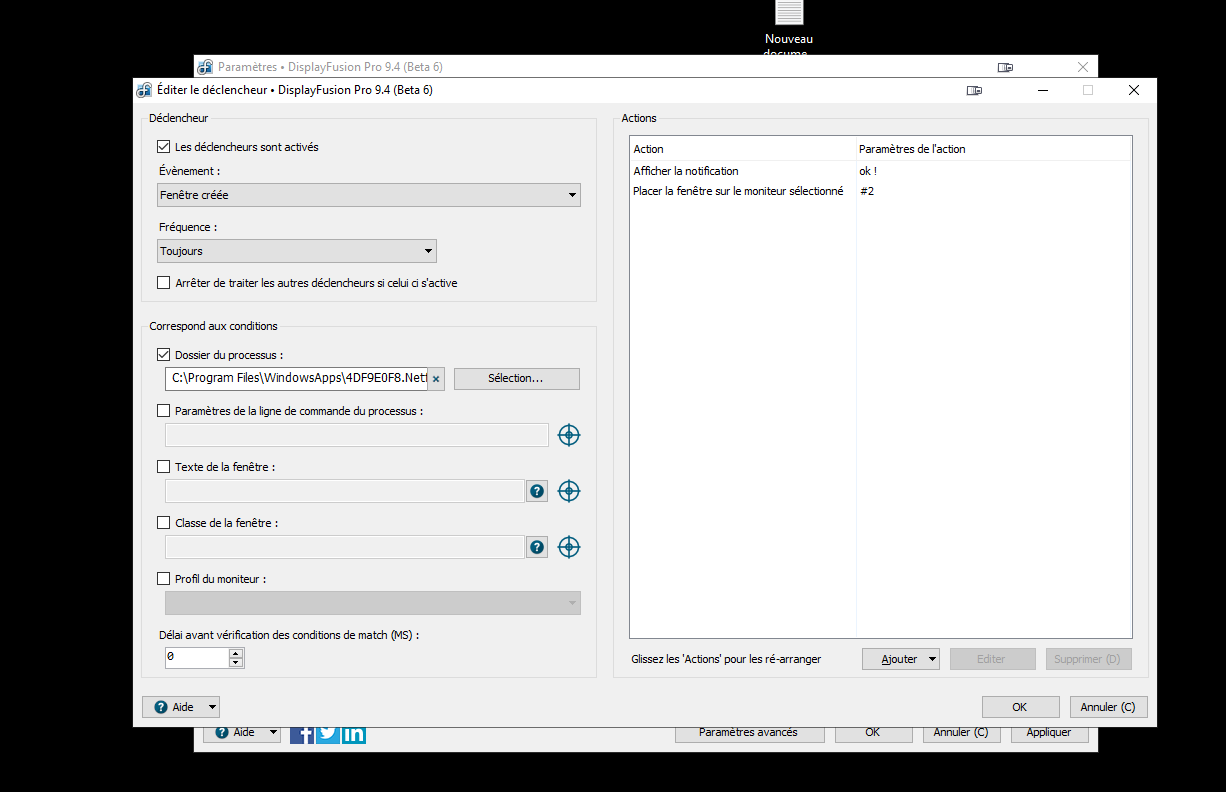This screenshot has height=792, width=1226.
Task: Open the Twitter link in Paramètres window
Action: click(x=327, y=733)
